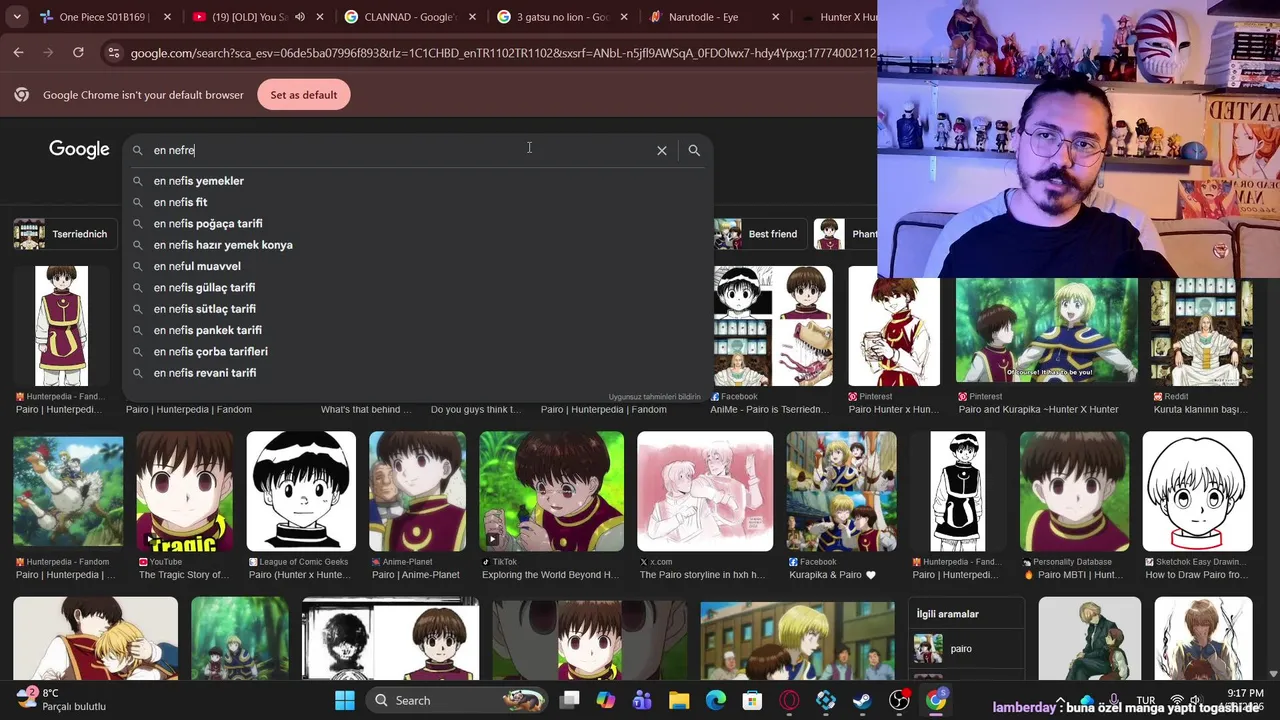Open League of Comic Geeks Pairo image
Image resolution: width=1280 pixels, height=720 pixels.
click(x=301, y=491)
